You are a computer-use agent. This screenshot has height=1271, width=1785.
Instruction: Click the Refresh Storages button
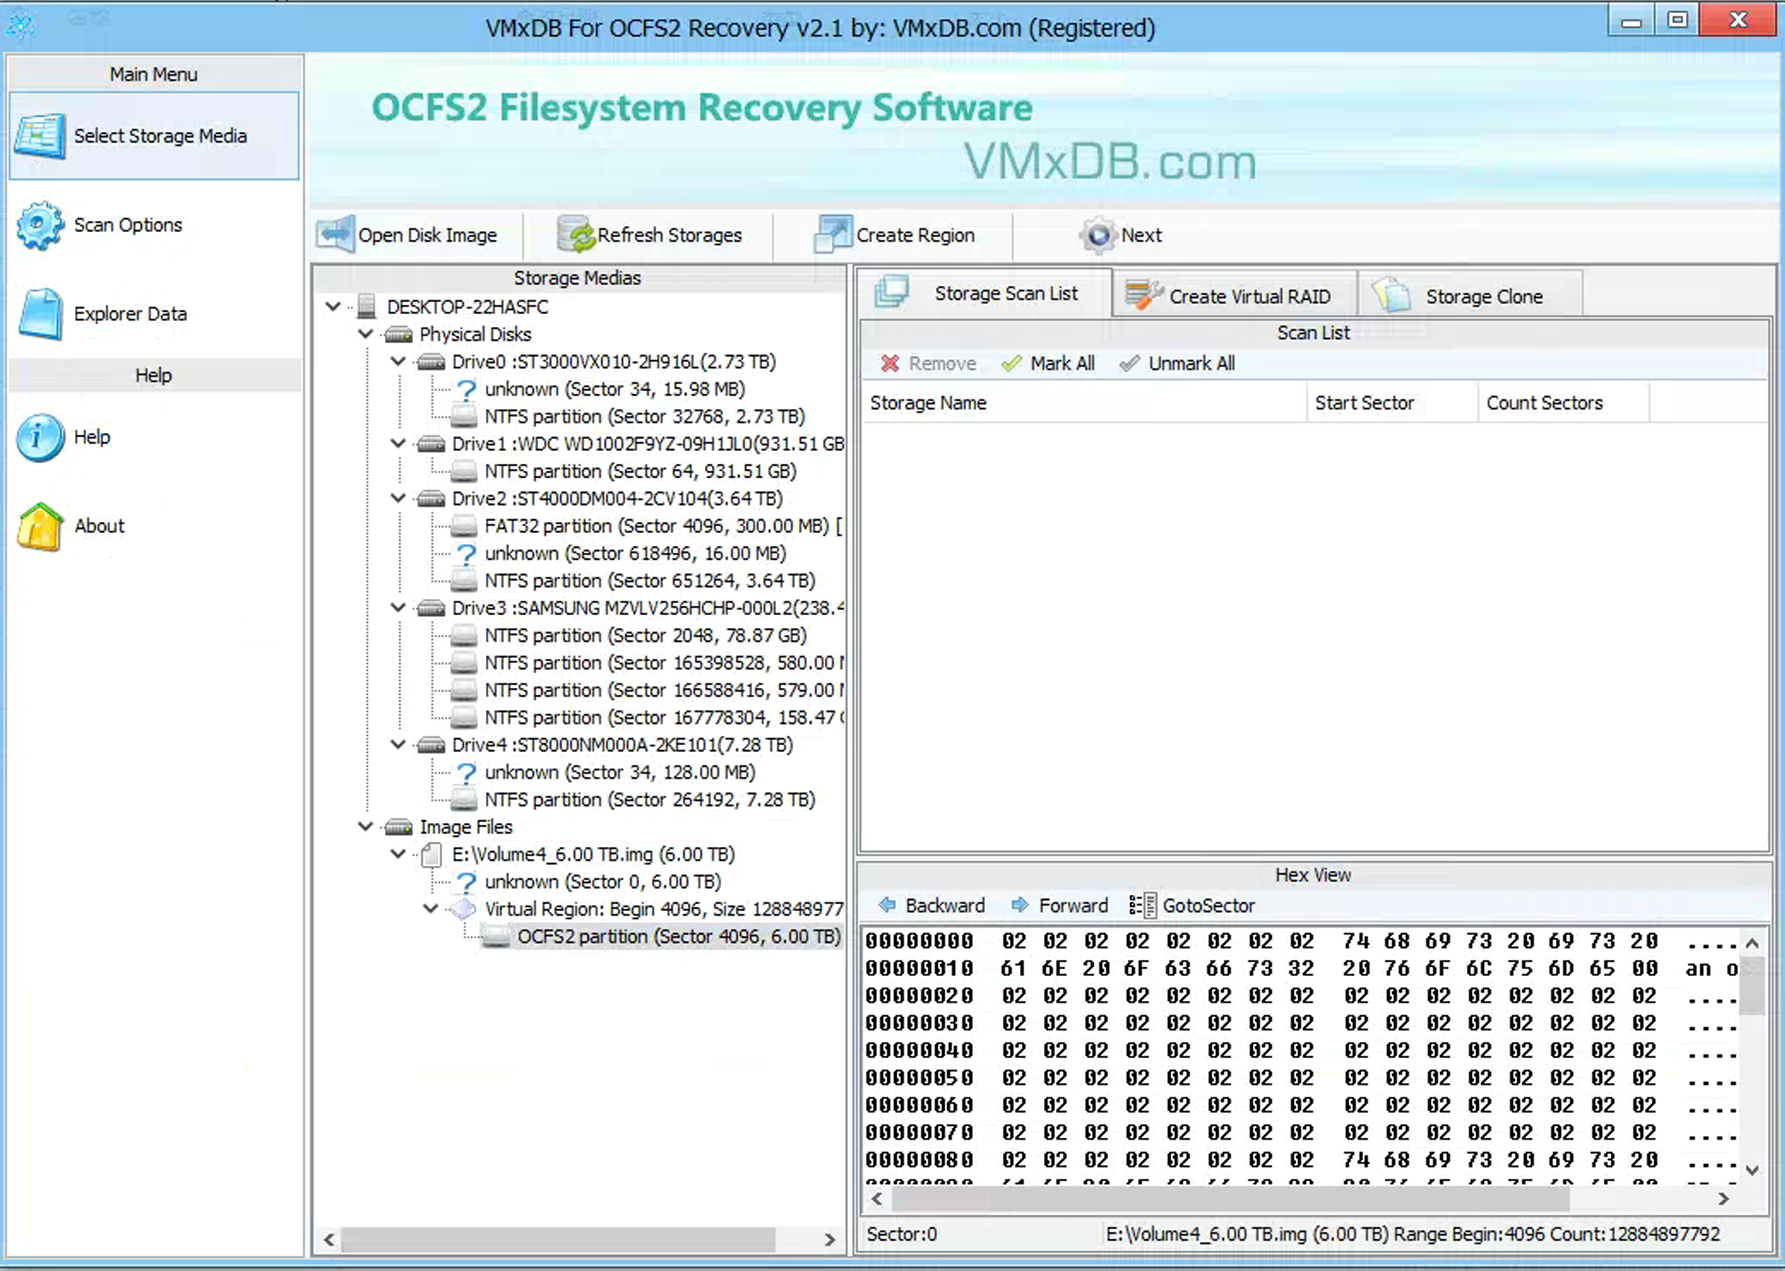650,235
